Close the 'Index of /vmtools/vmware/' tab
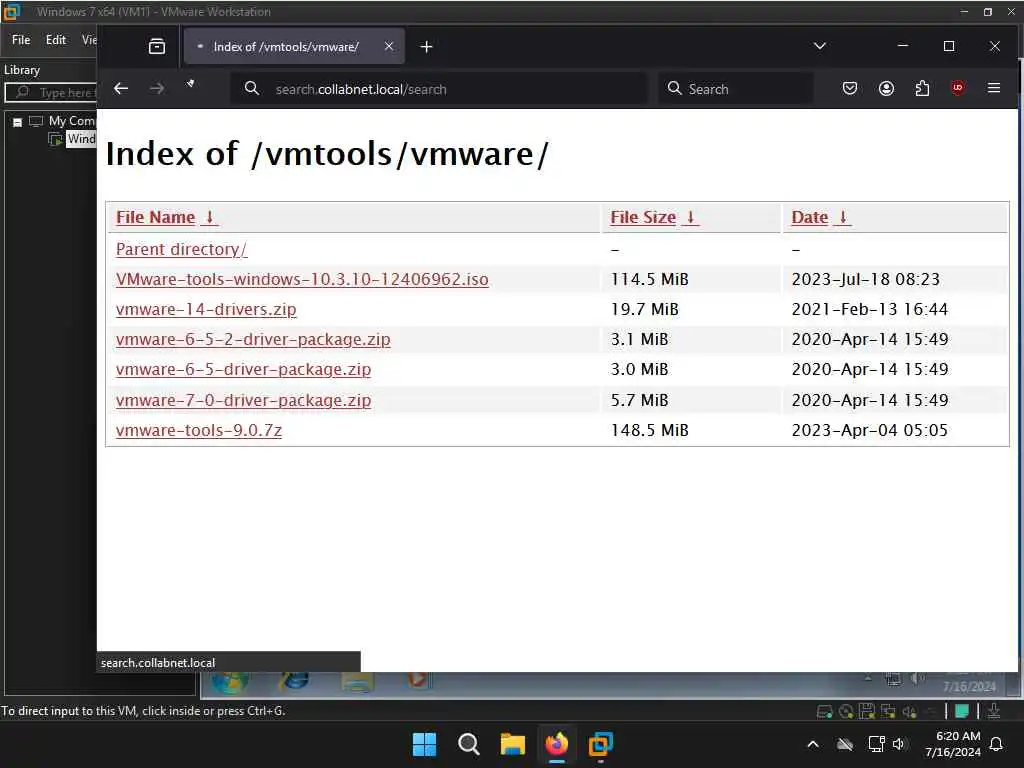 (389, 46)
